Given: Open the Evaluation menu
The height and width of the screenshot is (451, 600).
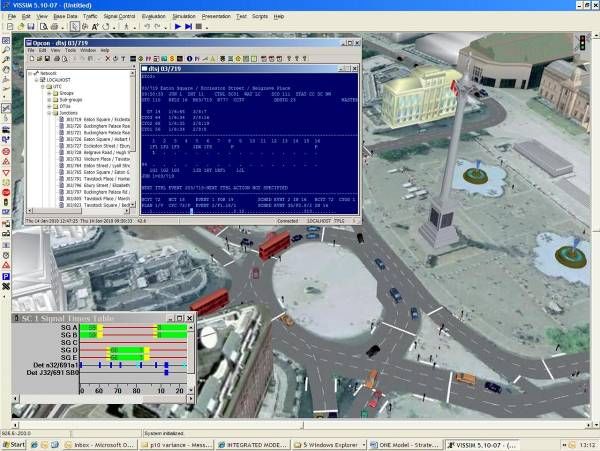Looking at the screenshot, I should [154, 16].
